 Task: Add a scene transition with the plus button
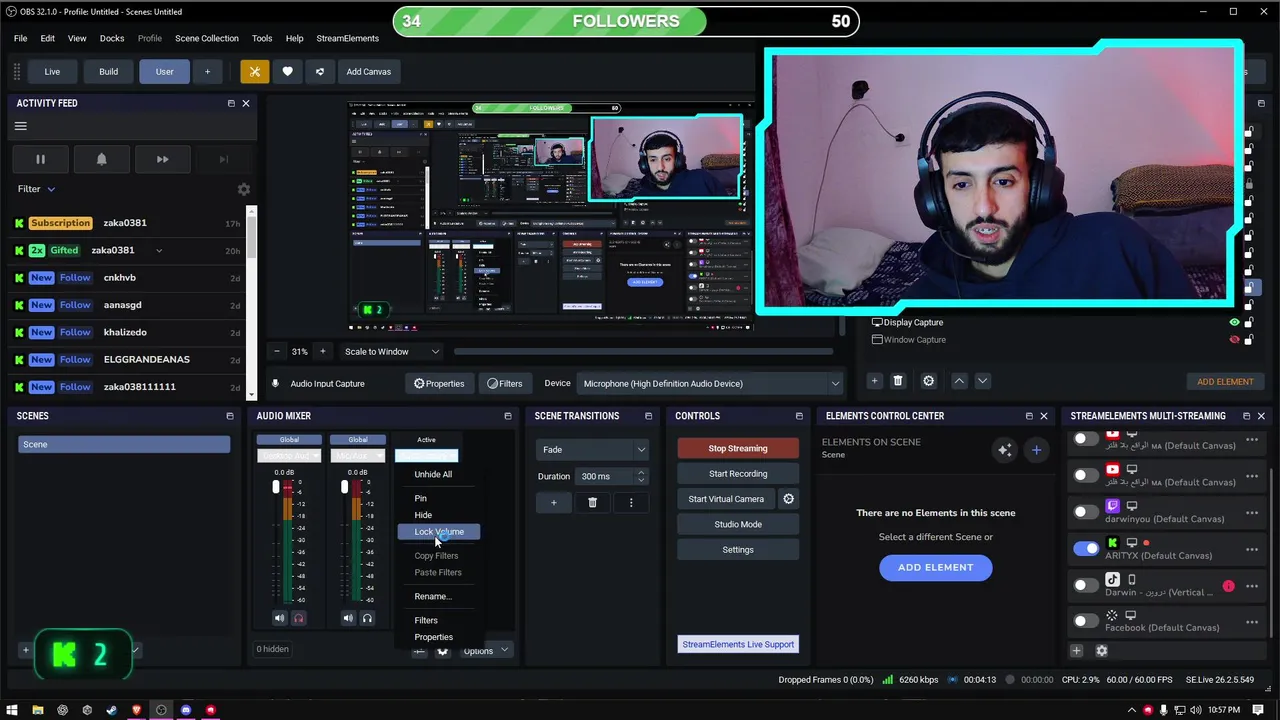(x=553, y=503)
